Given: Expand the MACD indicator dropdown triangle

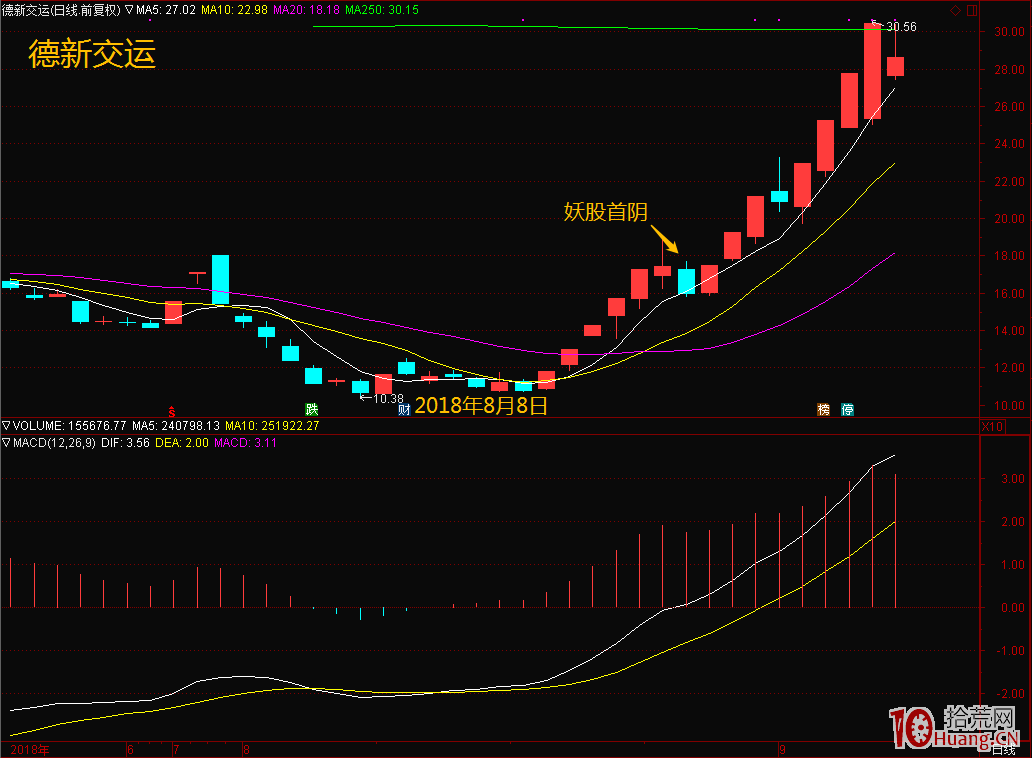Looking at the screenshot, I should [x=6, y=443].
